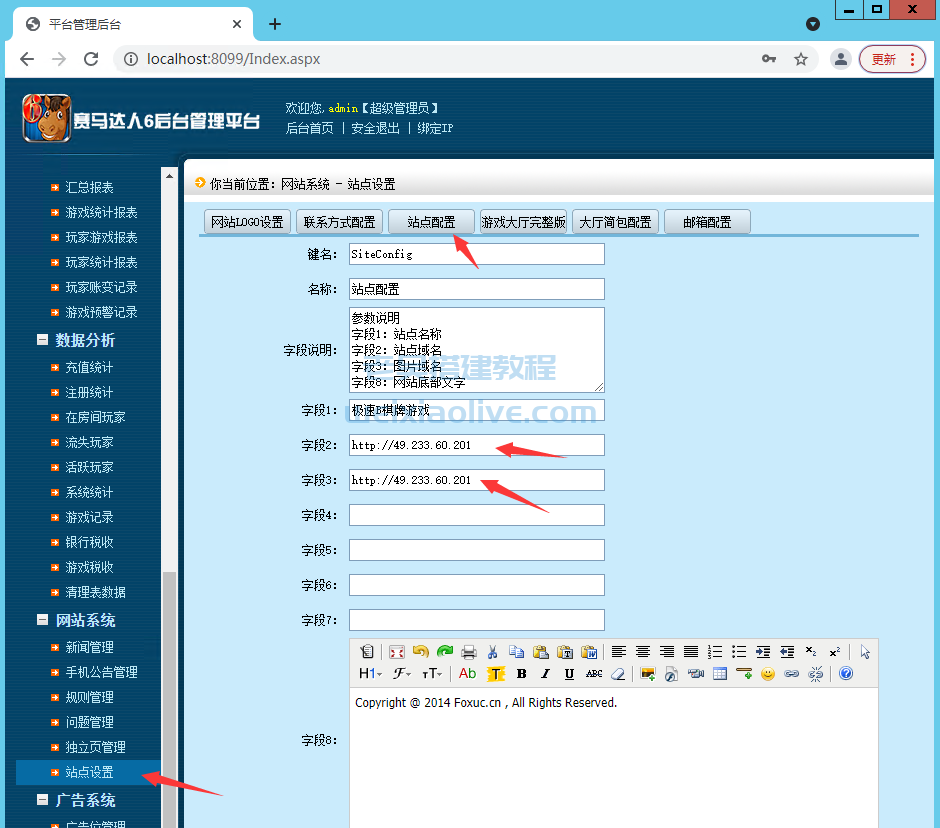Select the Italic formatting icon

(x=544, y=675)
